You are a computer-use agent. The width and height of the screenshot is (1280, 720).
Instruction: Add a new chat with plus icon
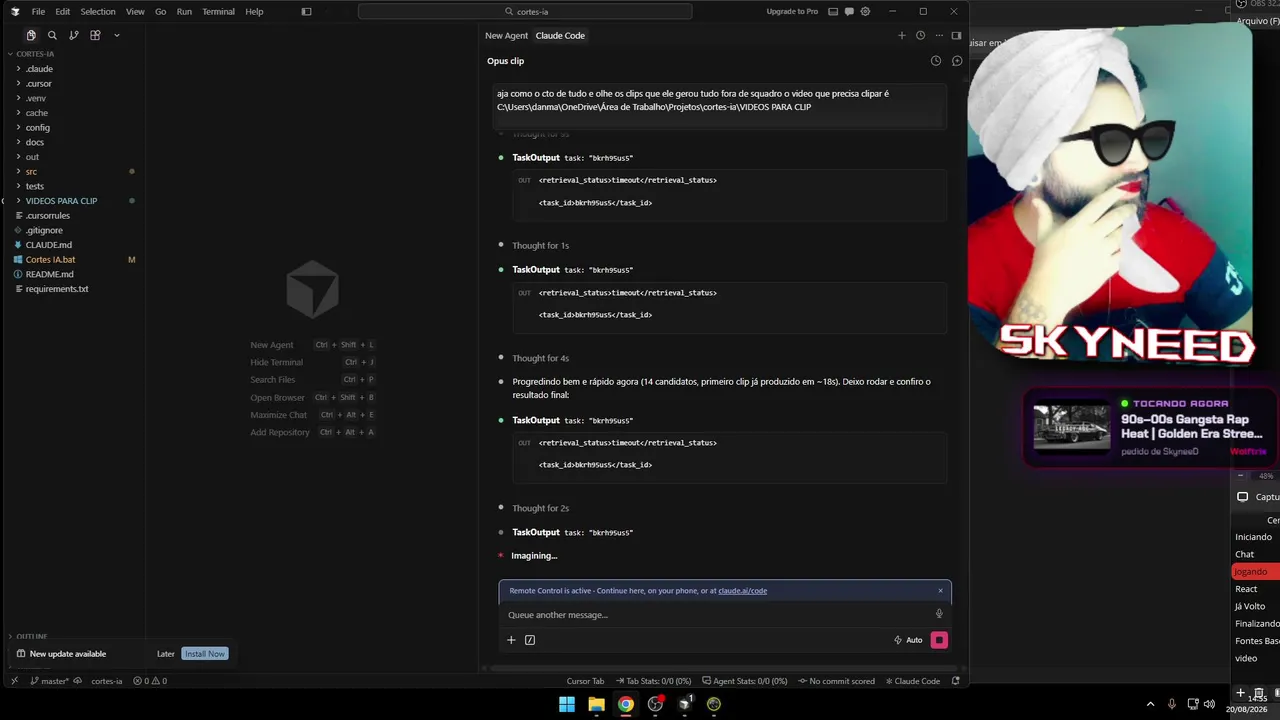(901, 35)
